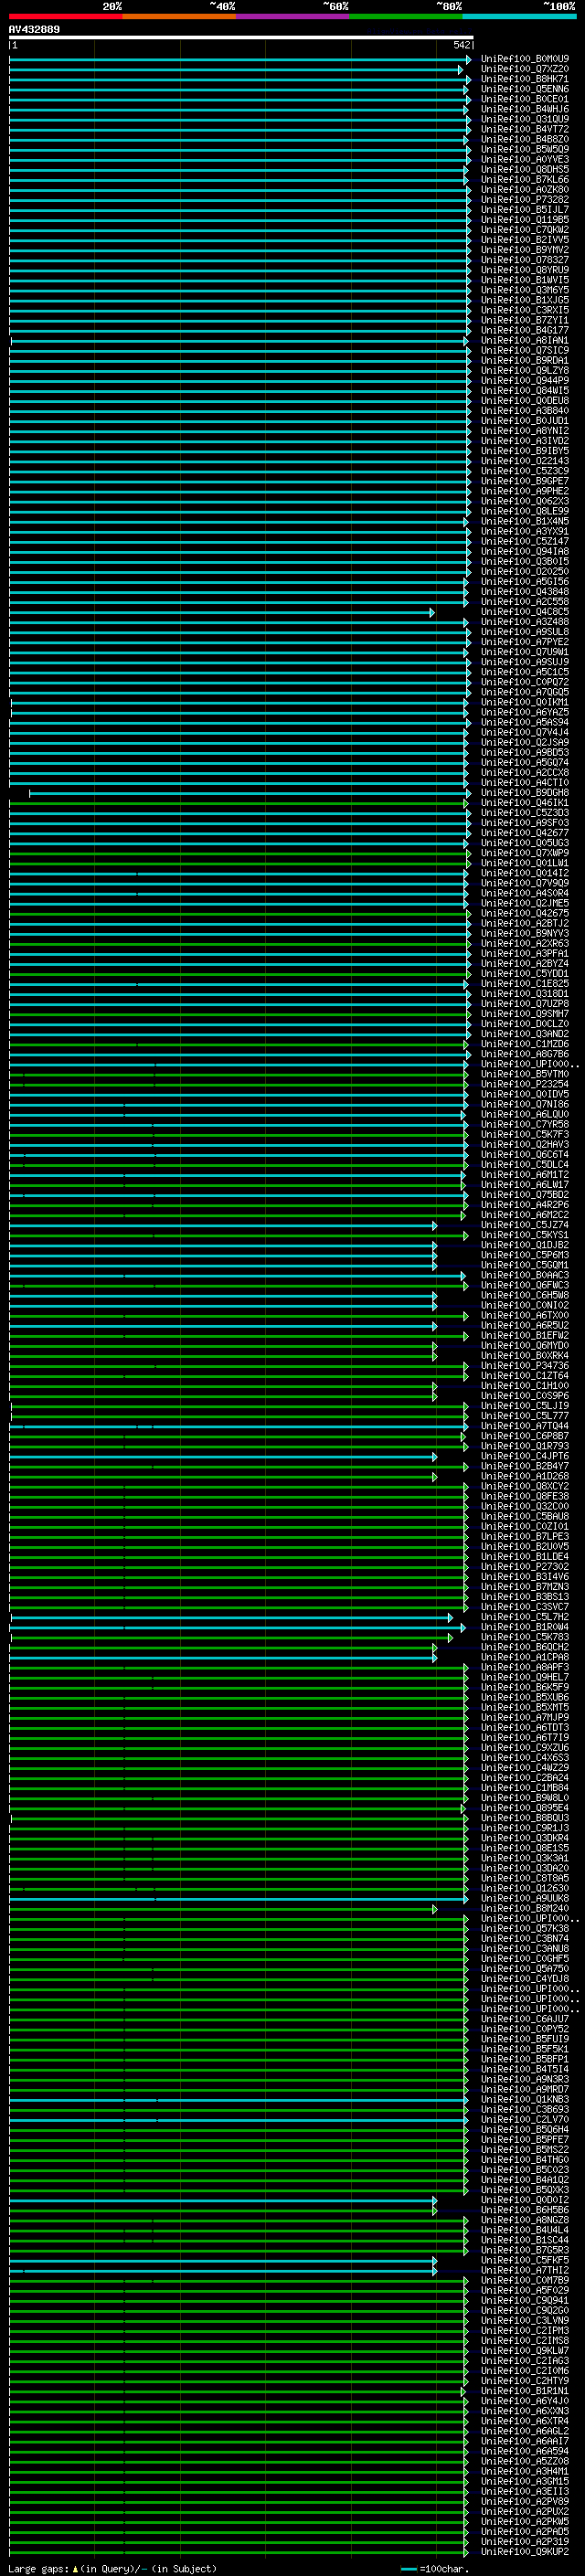Select UniRef100_Q8YRU9 label

click(524, 270)
